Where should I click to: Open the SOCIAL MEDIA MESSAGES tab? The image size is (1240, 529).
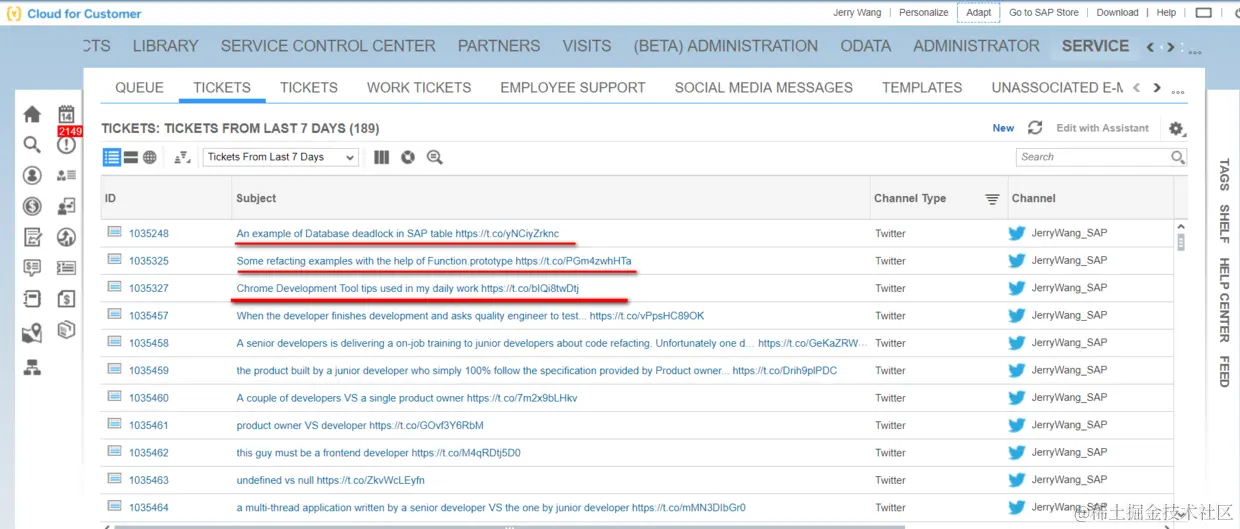coord(764,88)
